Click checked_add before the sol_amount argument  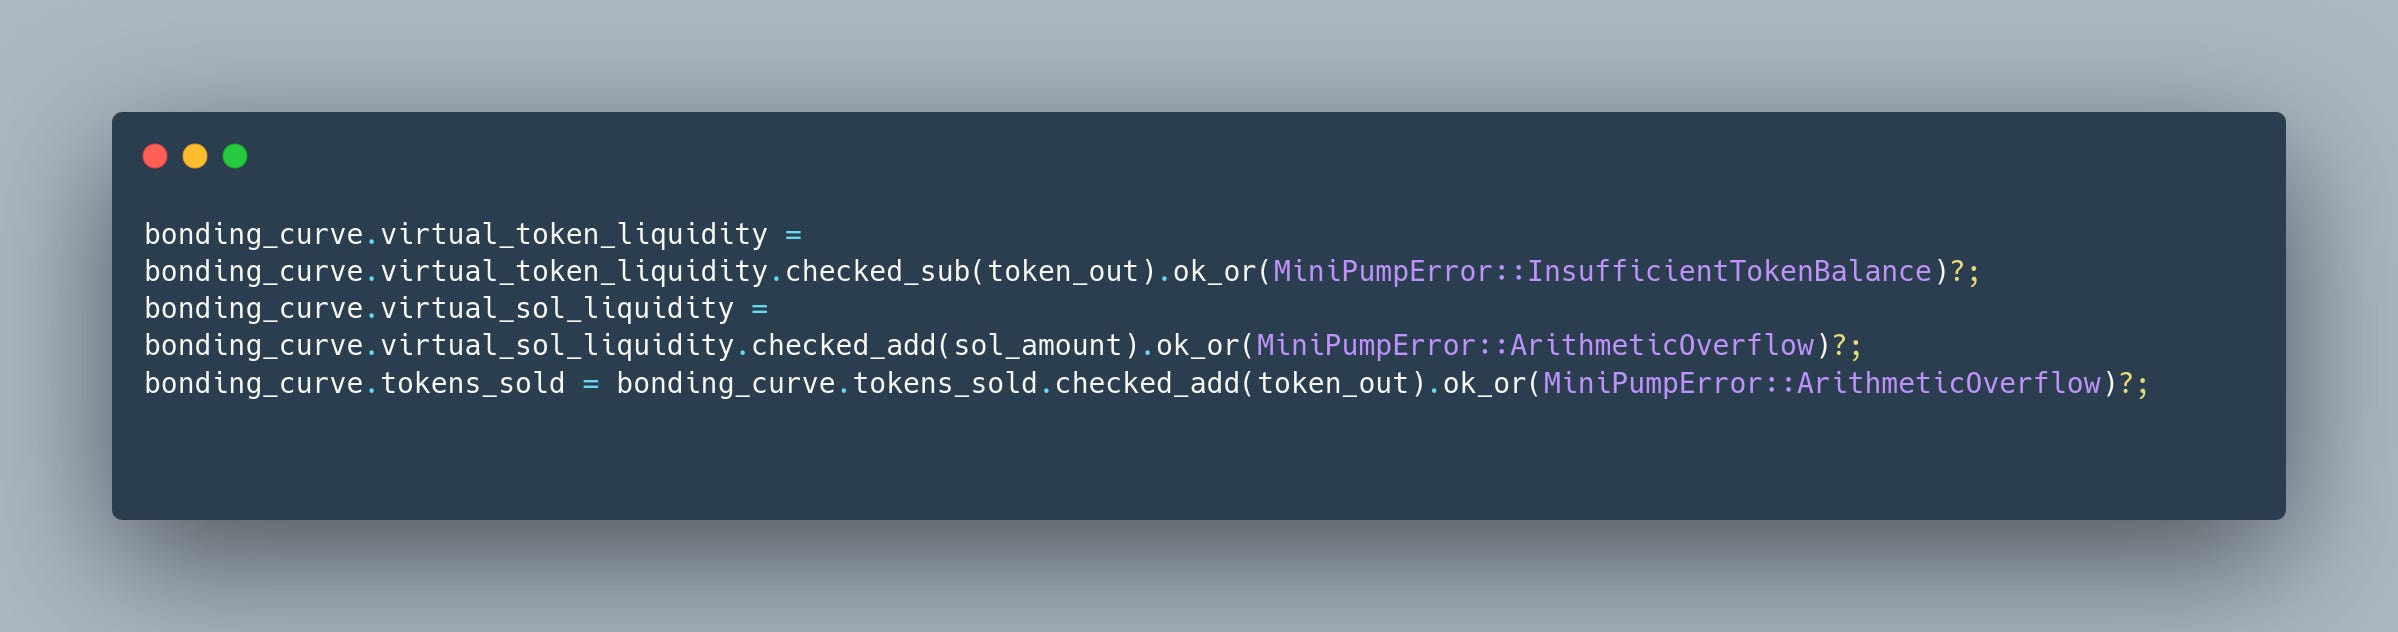(843, 345)
